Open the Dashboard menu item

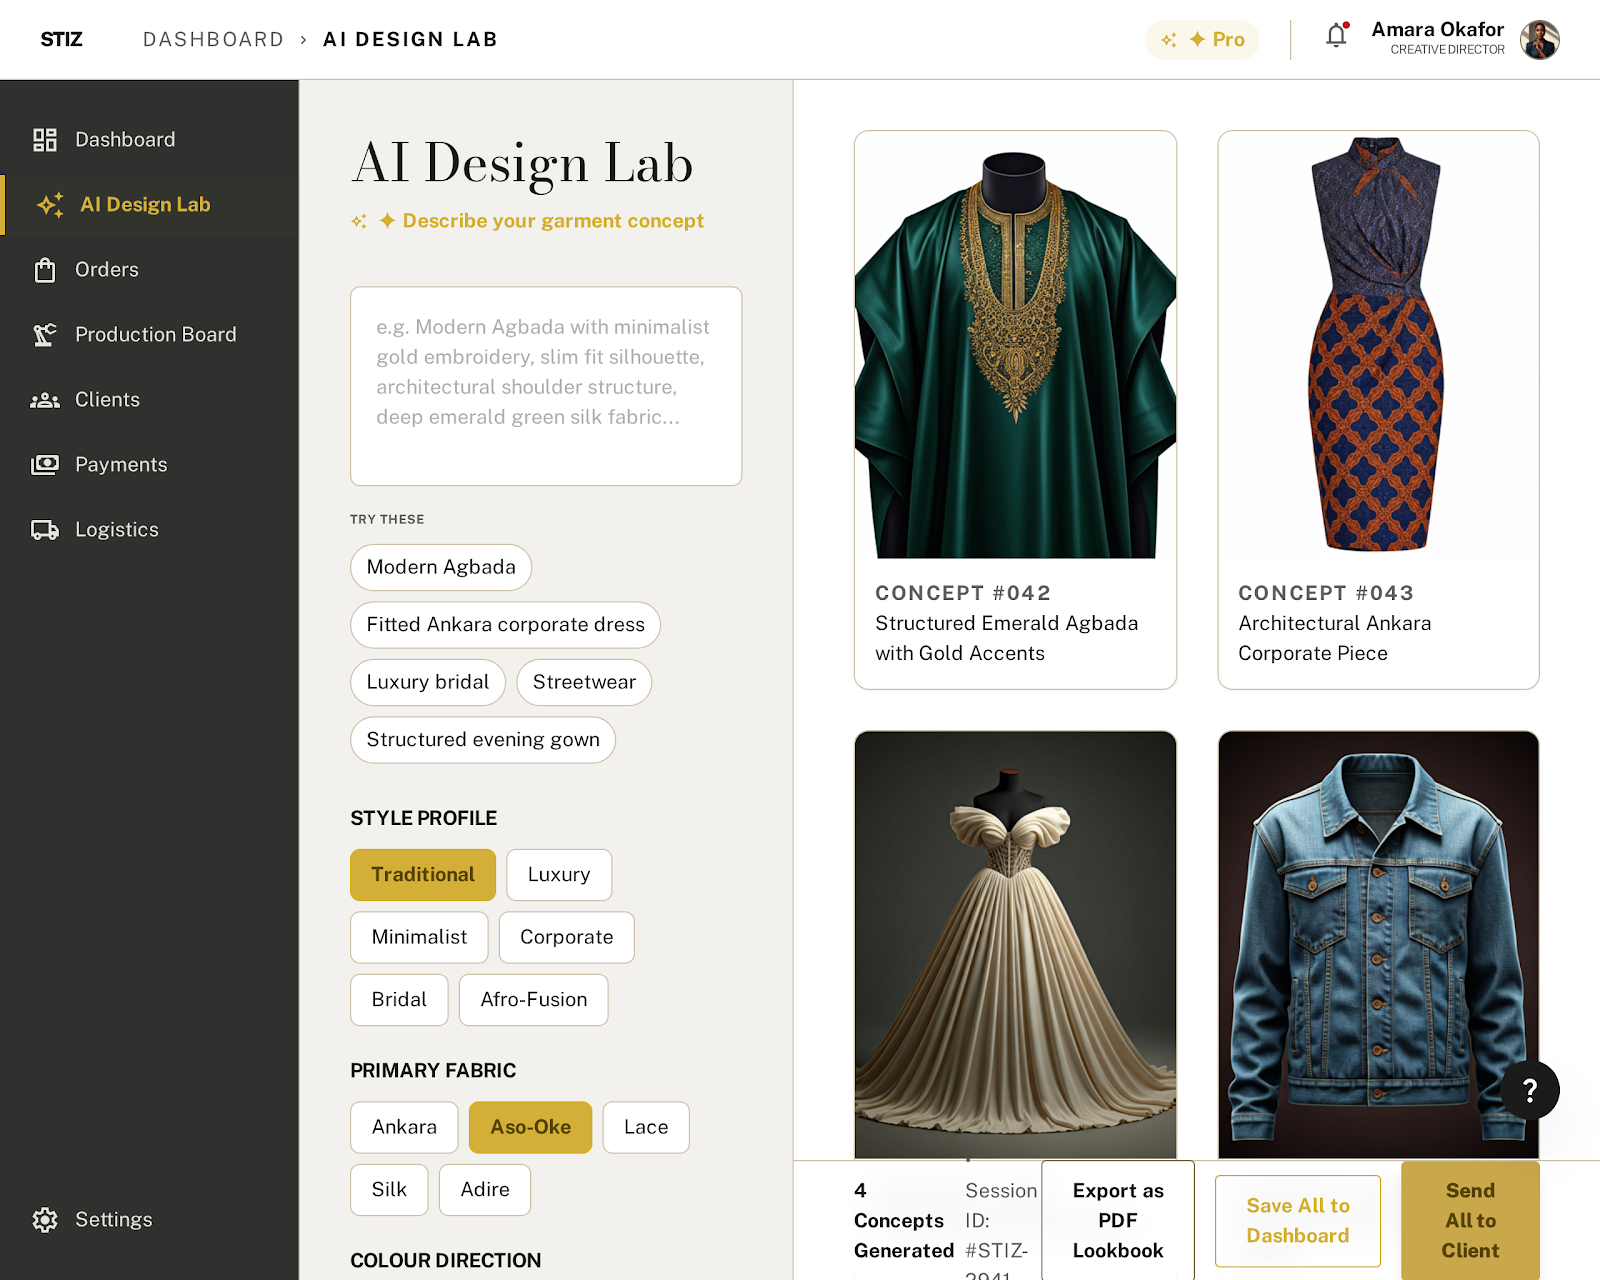point(149,140)
